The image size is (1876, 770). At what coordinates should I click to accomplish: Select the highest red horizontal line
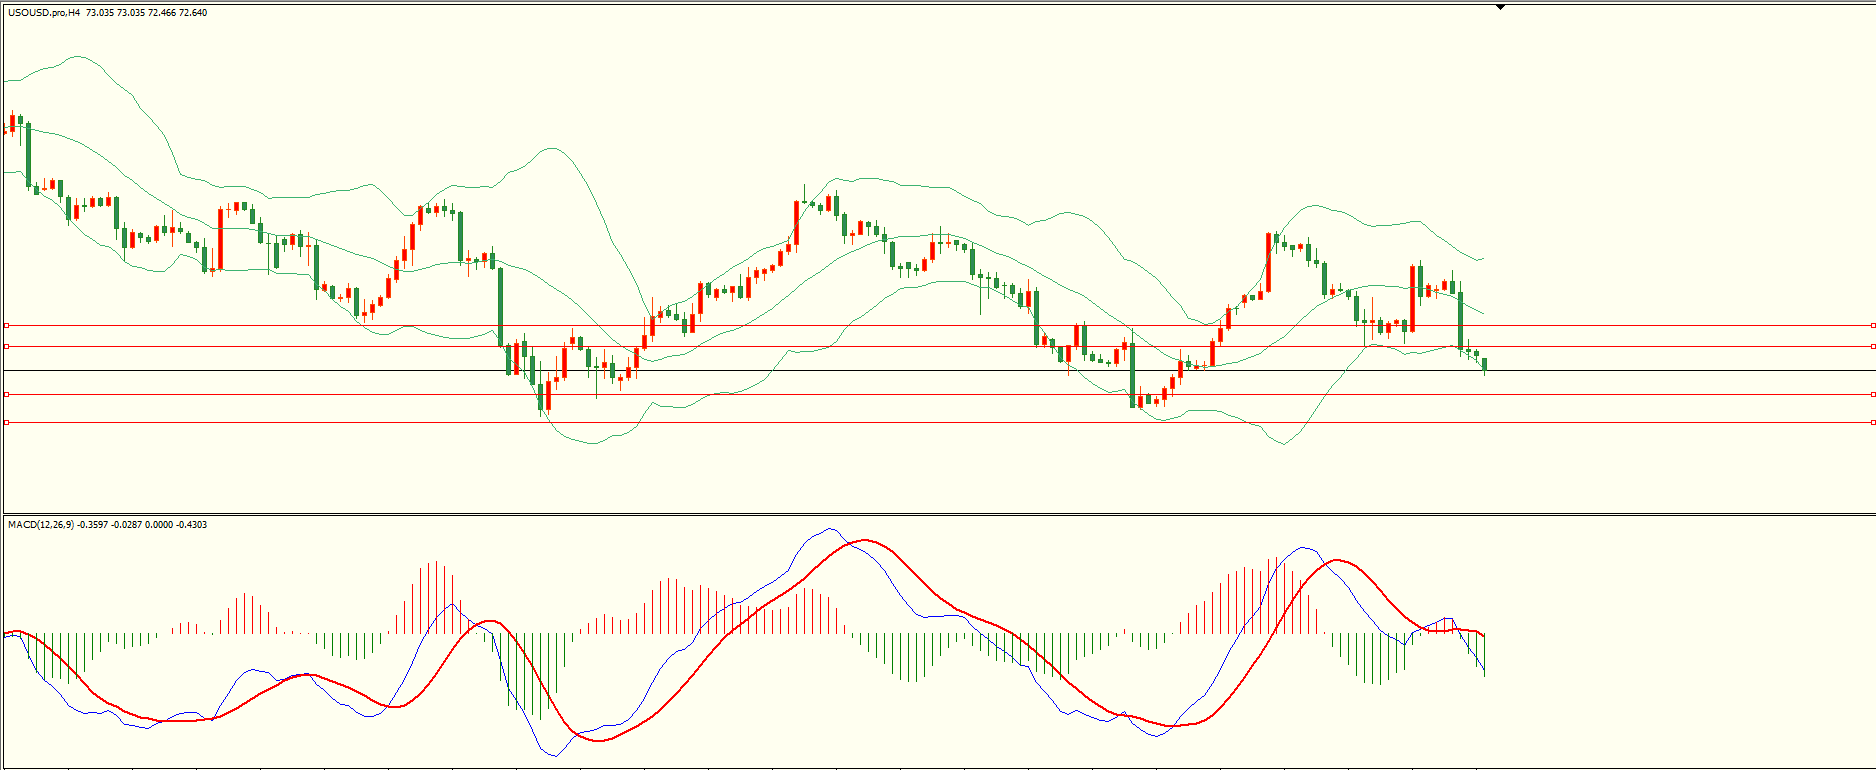pos(938,325)
